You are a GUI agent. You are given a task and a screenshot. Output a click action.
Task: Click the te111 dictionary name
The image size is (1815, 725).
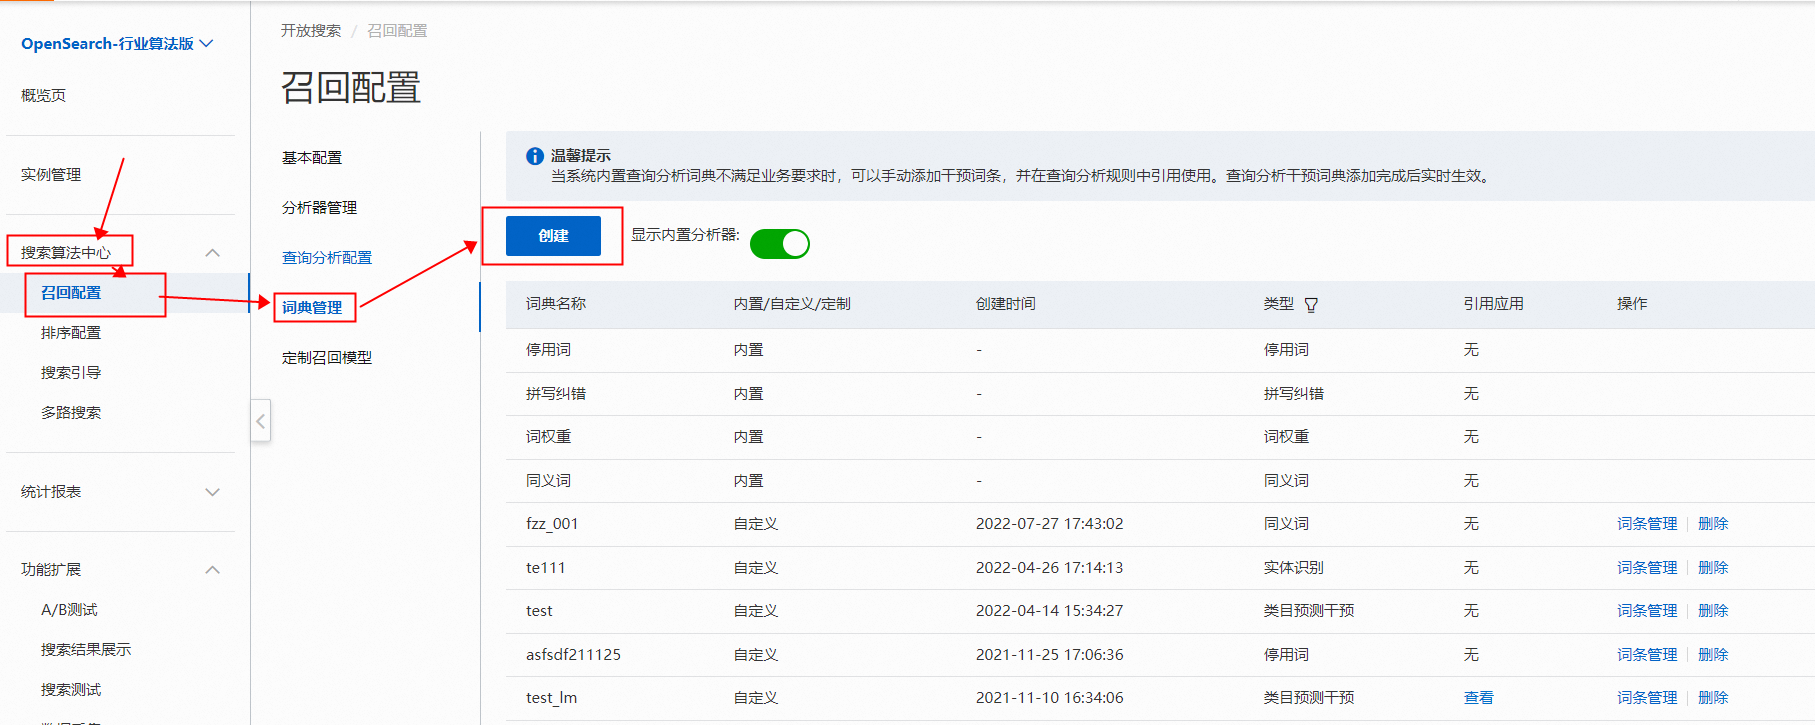(x=546, y=568)
